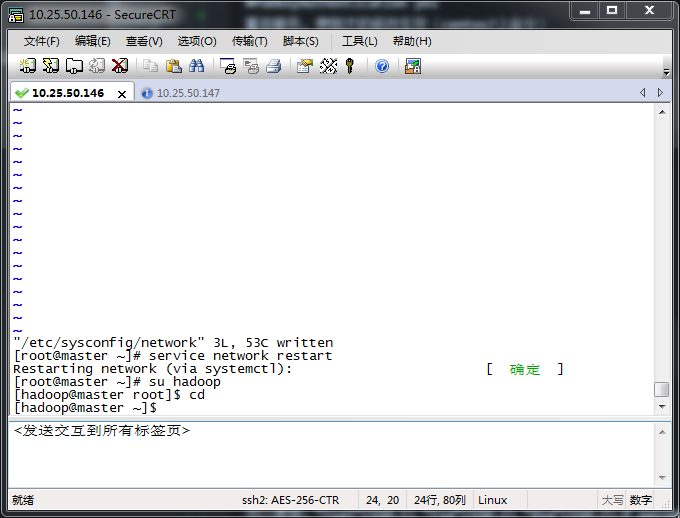This screenshot has height=518, width=680.
Task: Open the 选项(O) menu
Action: (x=196, y=41)
